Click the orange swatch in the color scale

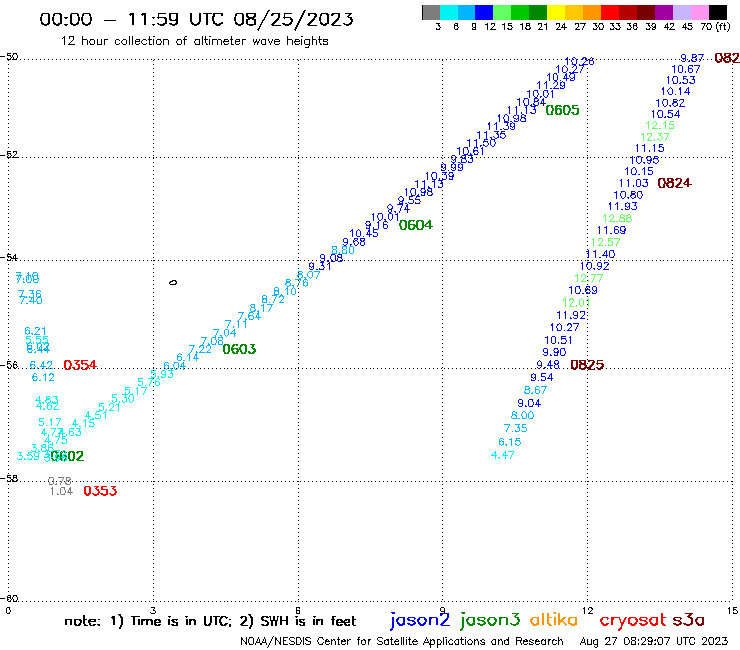click(x=592, y=12)
